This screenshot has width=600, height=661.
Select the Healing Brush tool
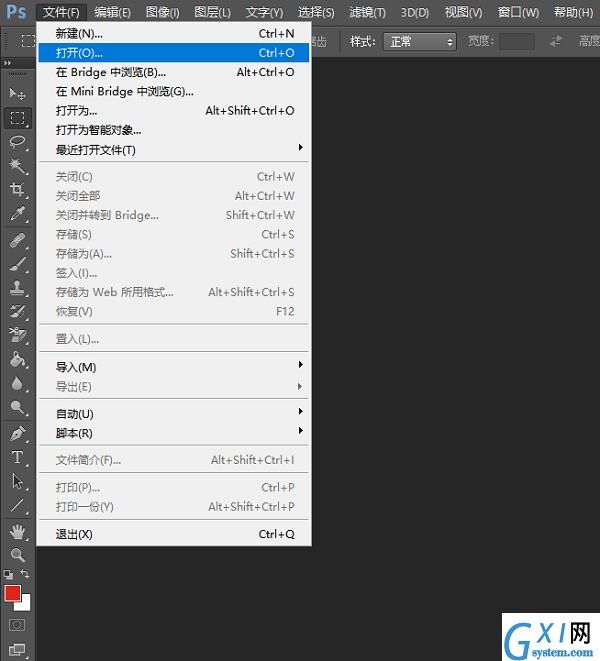point(17,241)
